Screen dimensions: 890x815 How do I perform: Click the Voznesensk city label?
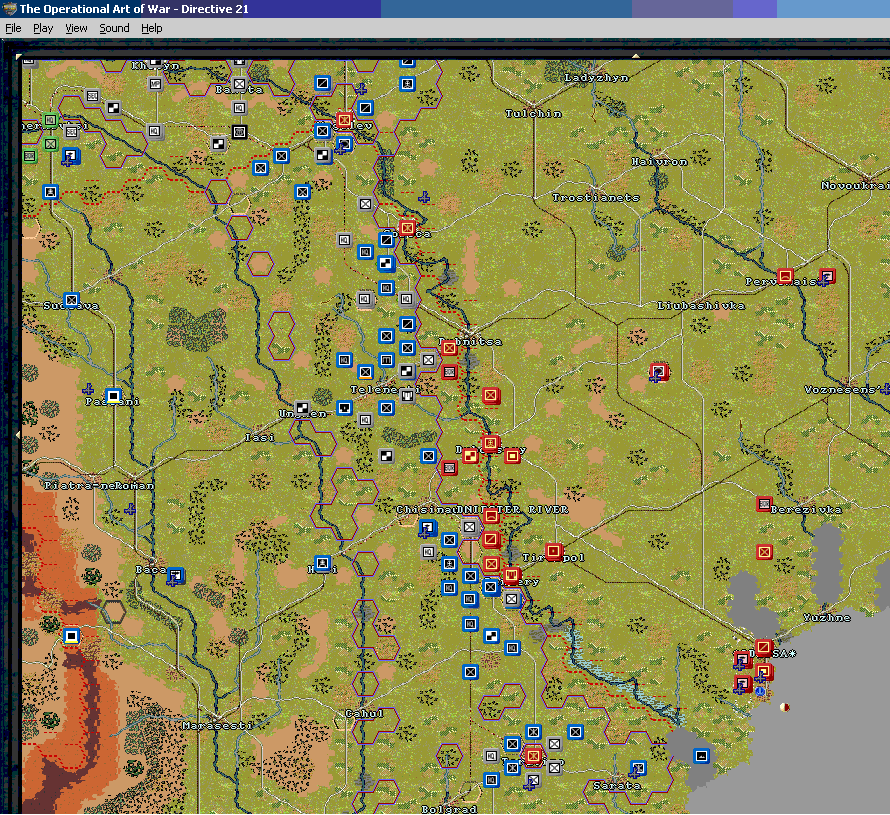(x=843, y=389)
